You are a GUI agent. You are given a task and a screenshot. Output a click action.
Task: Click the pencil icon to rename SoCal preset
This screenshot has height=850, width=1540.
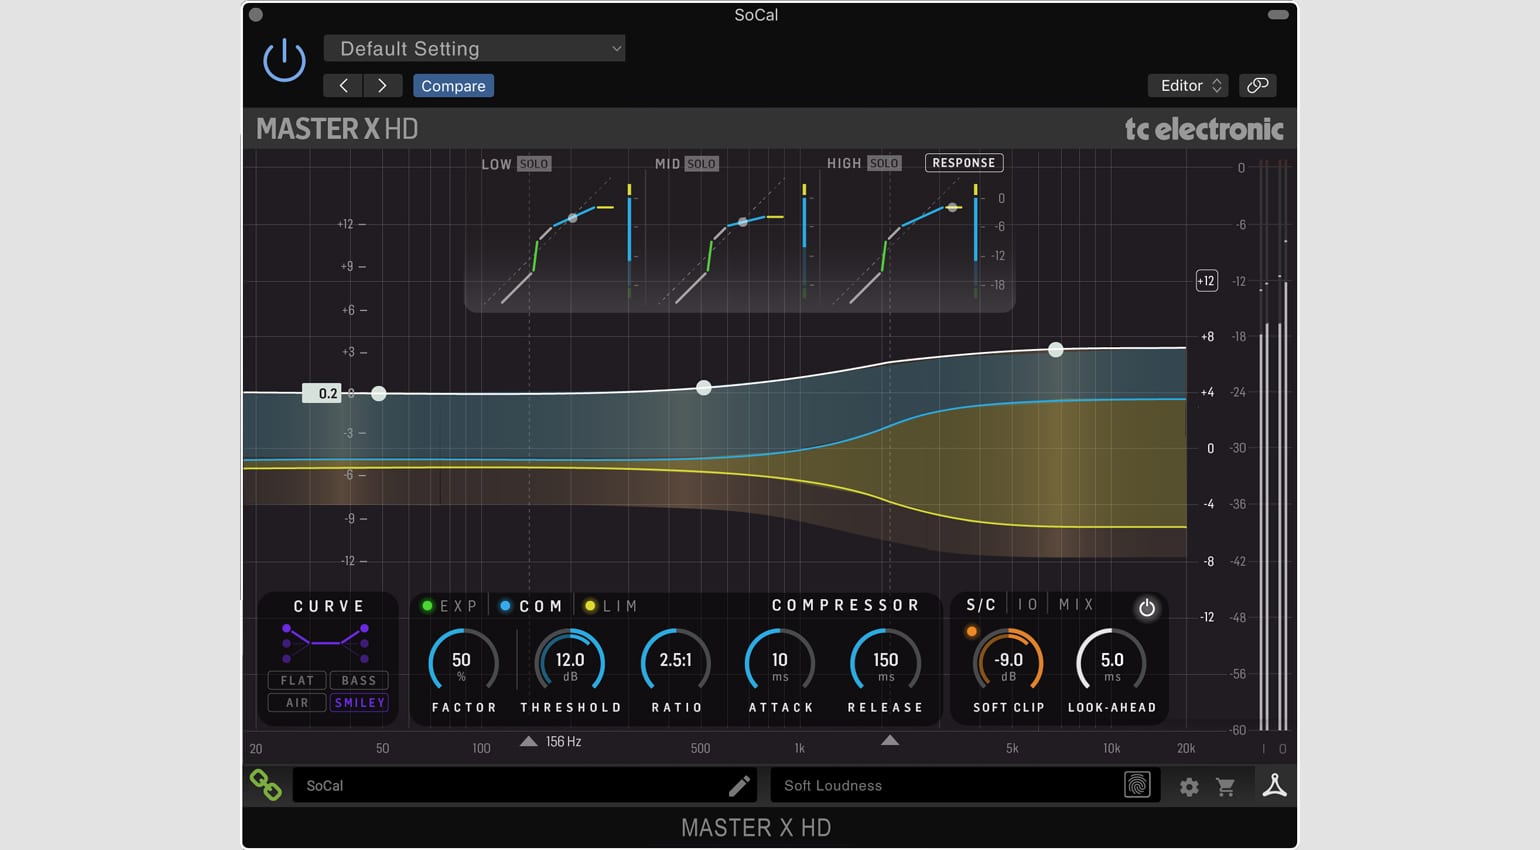coord(740,786)
